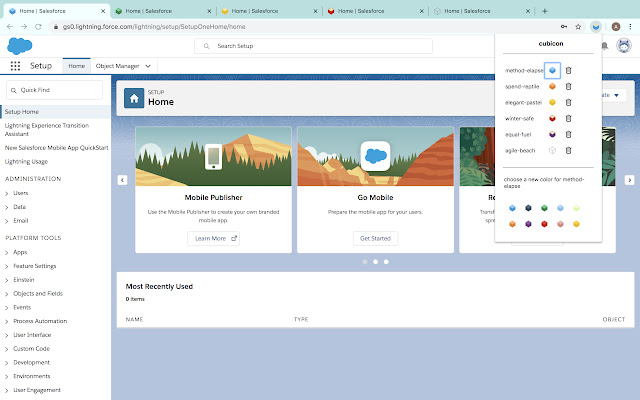Open New Salesforce Mobile App QuickStart
Image resolution: width=640 pixels, height=400 pixels.
click(x=56, y=148)
